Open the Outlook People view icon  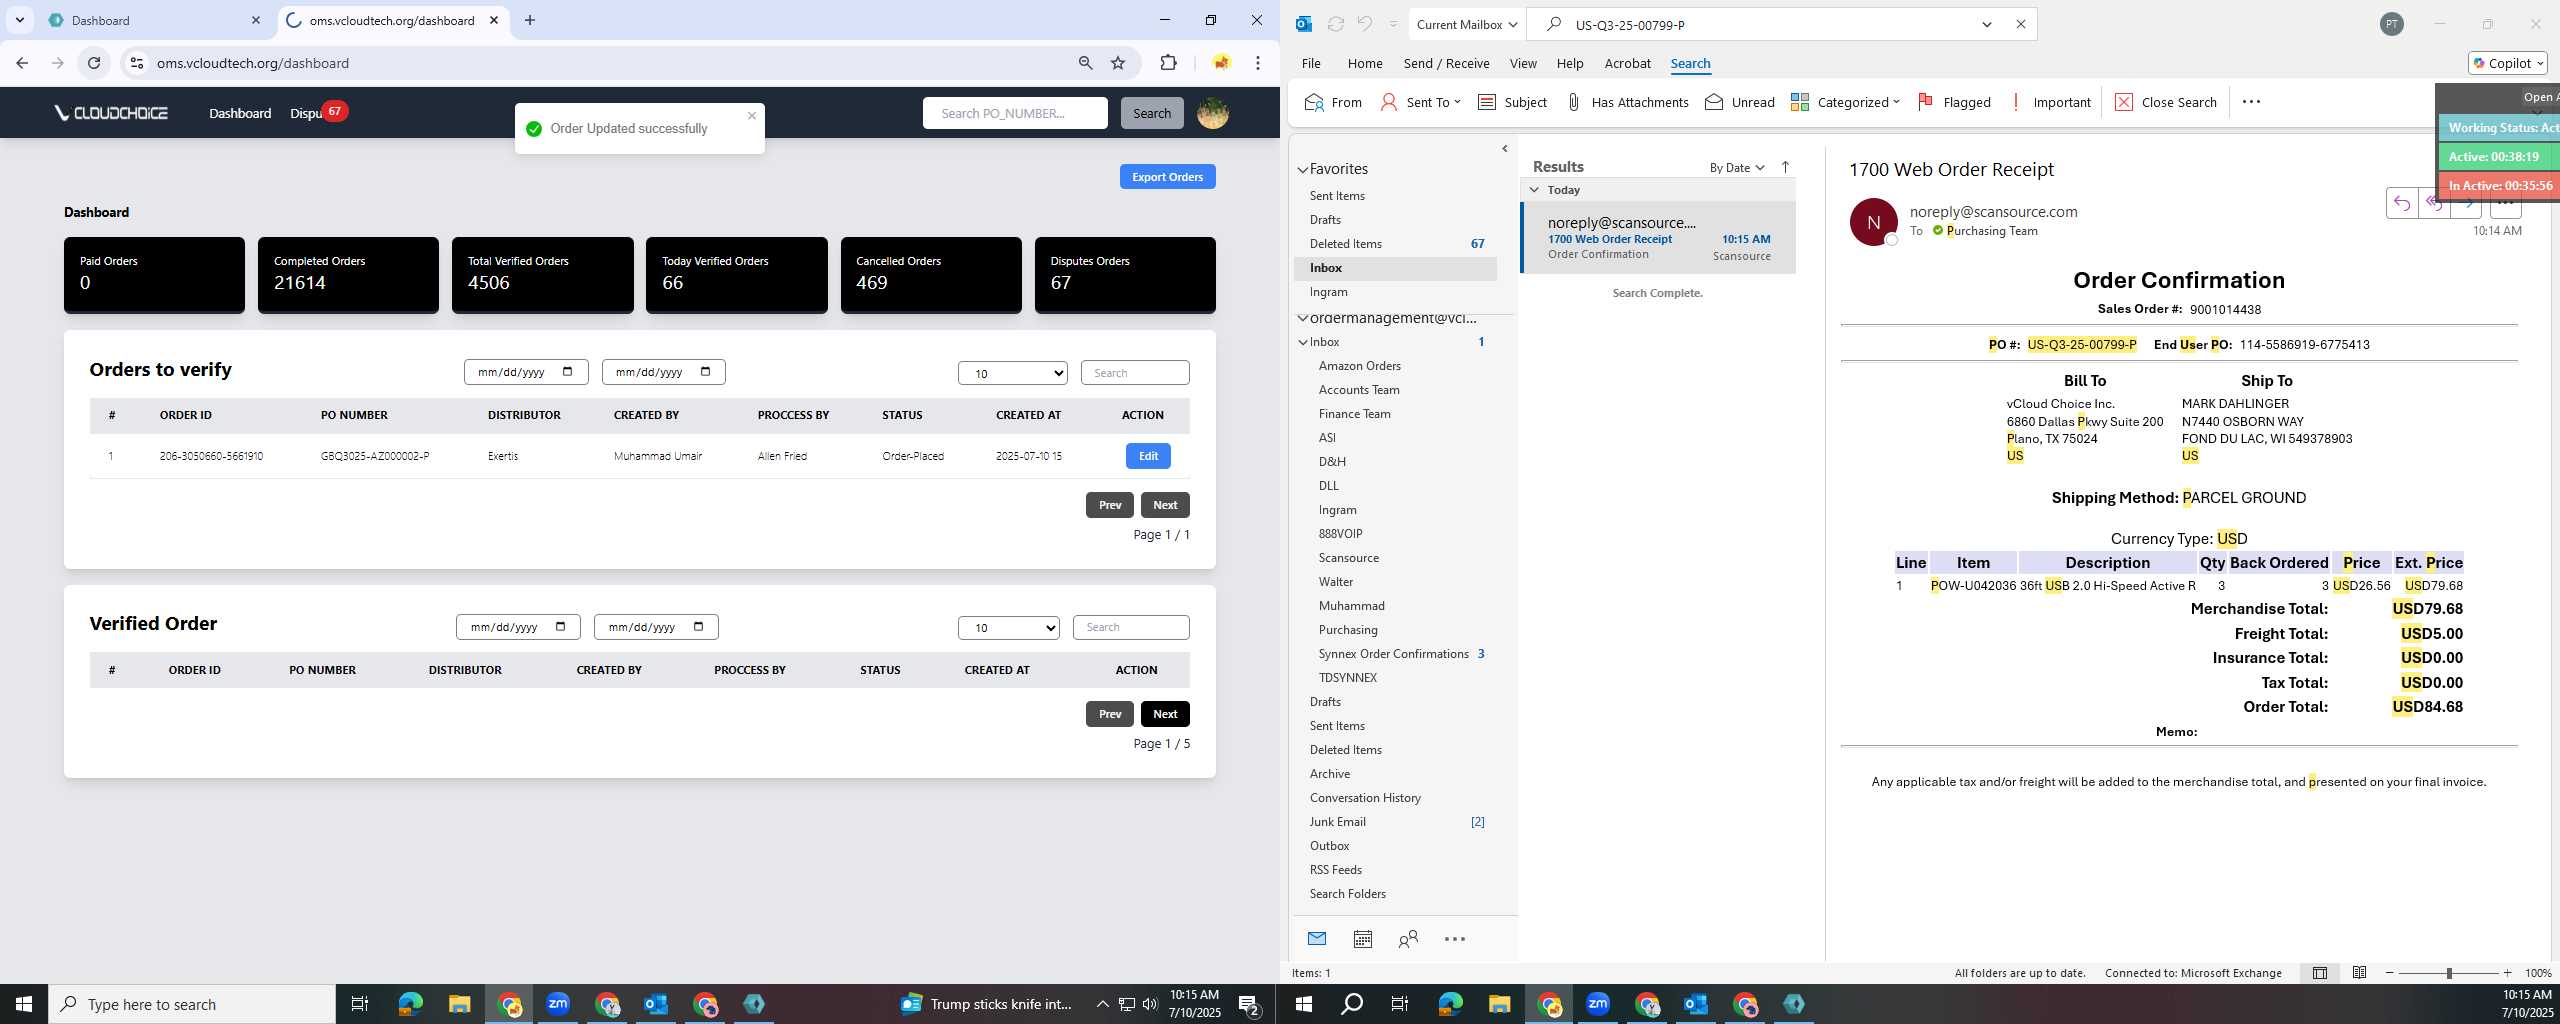[1408, 938]
